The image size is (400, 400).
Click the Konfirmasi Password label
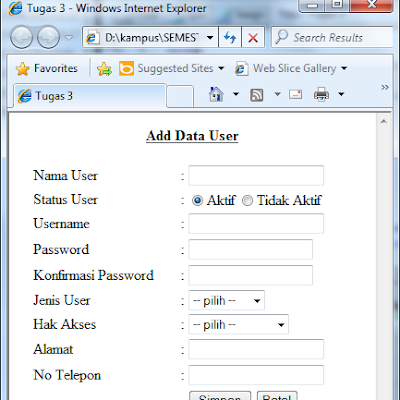(x=93, y=275)
